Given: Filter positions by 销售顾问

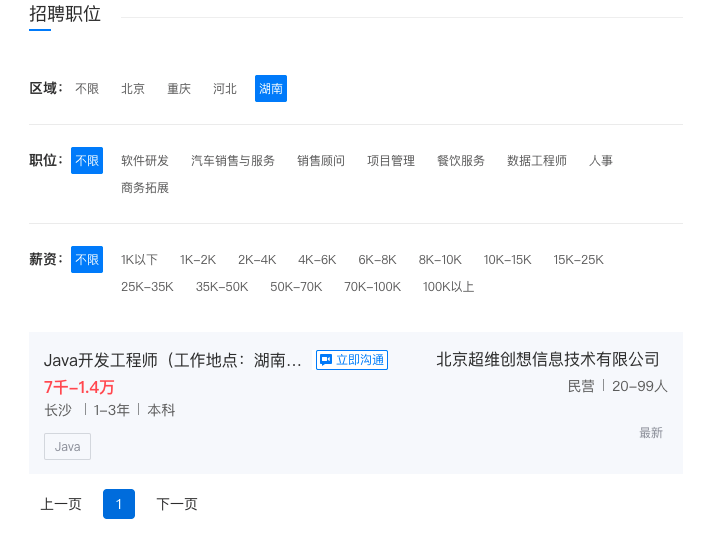Looking at the screenshot, I should [x=321, y=160].
